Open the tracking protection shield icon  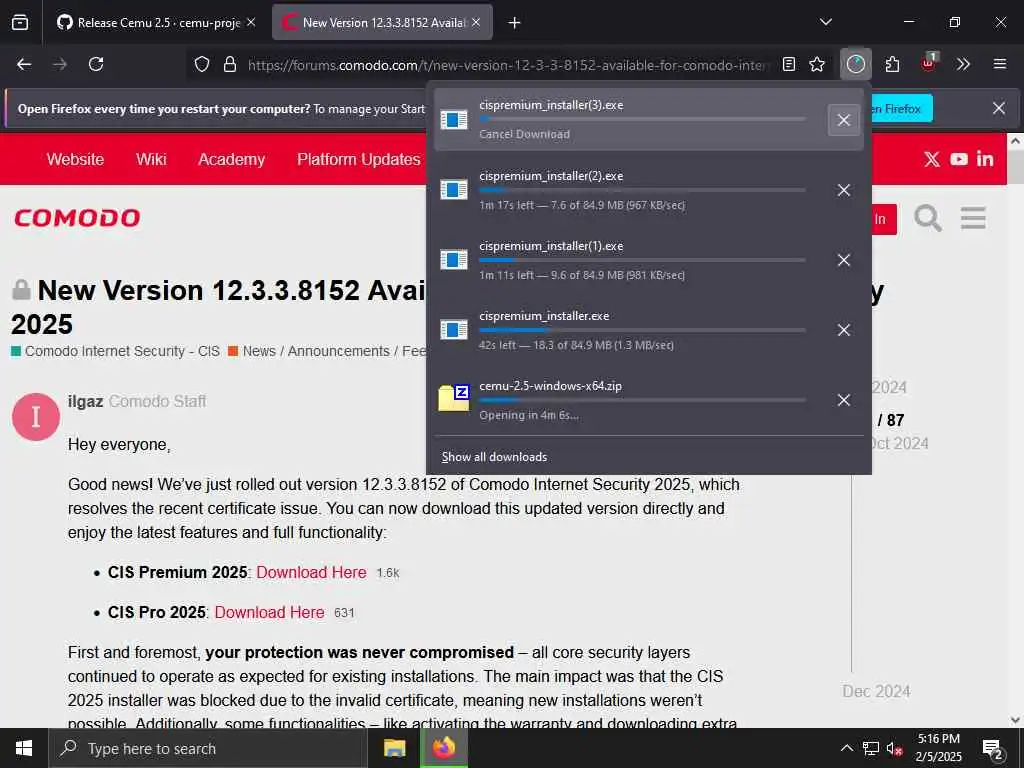pyautogui.click(x=202, y=64)
